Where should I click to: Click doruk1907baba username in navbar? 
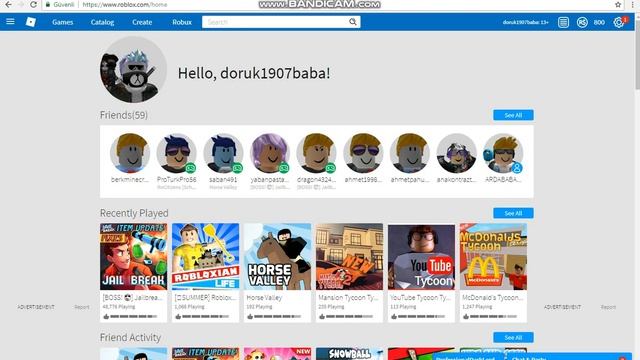point(525,22)
